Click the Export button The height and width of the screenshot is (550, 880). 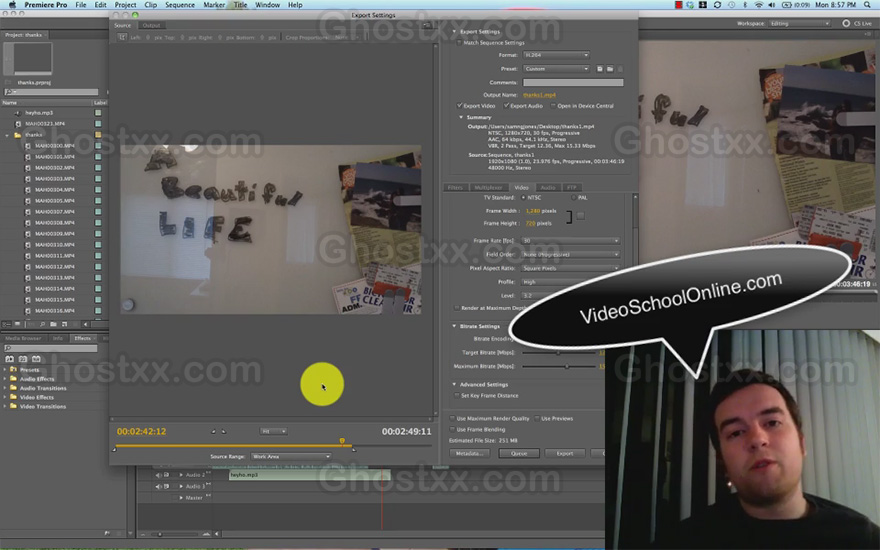pyautogui.click(x=565, y=453)
